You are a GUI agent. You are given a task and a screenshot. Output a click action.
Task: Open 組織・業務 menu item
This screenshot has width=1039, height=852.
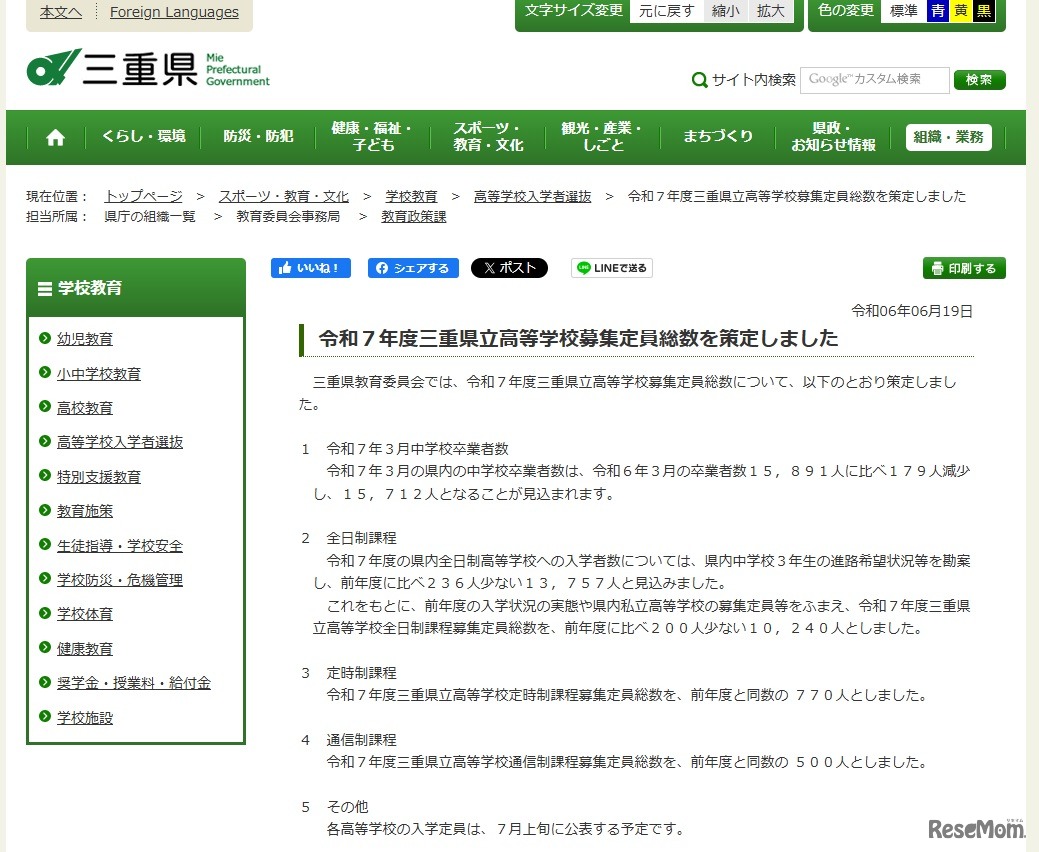[x=948, y=137]
